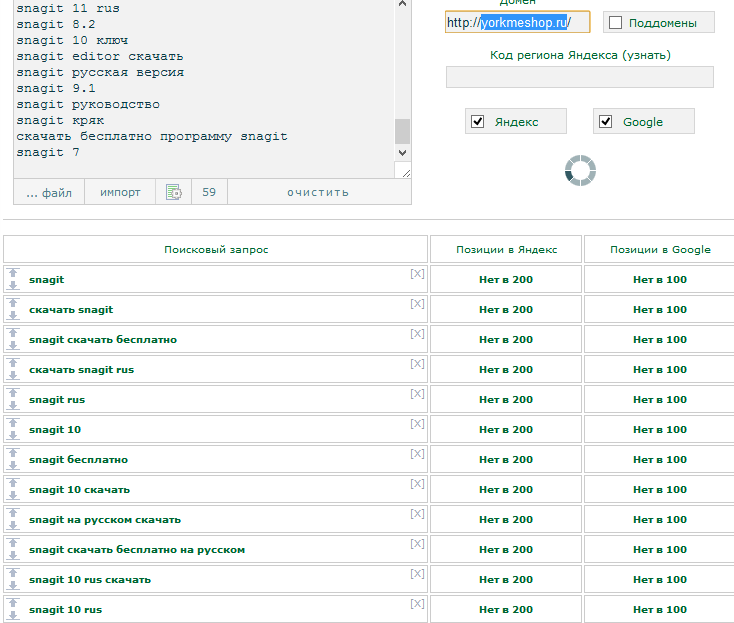Click the domain input field with yorkmeshop.ru
Image resolution: width=734 pixels, height=623 pixels.
click(x=517, y=22)
